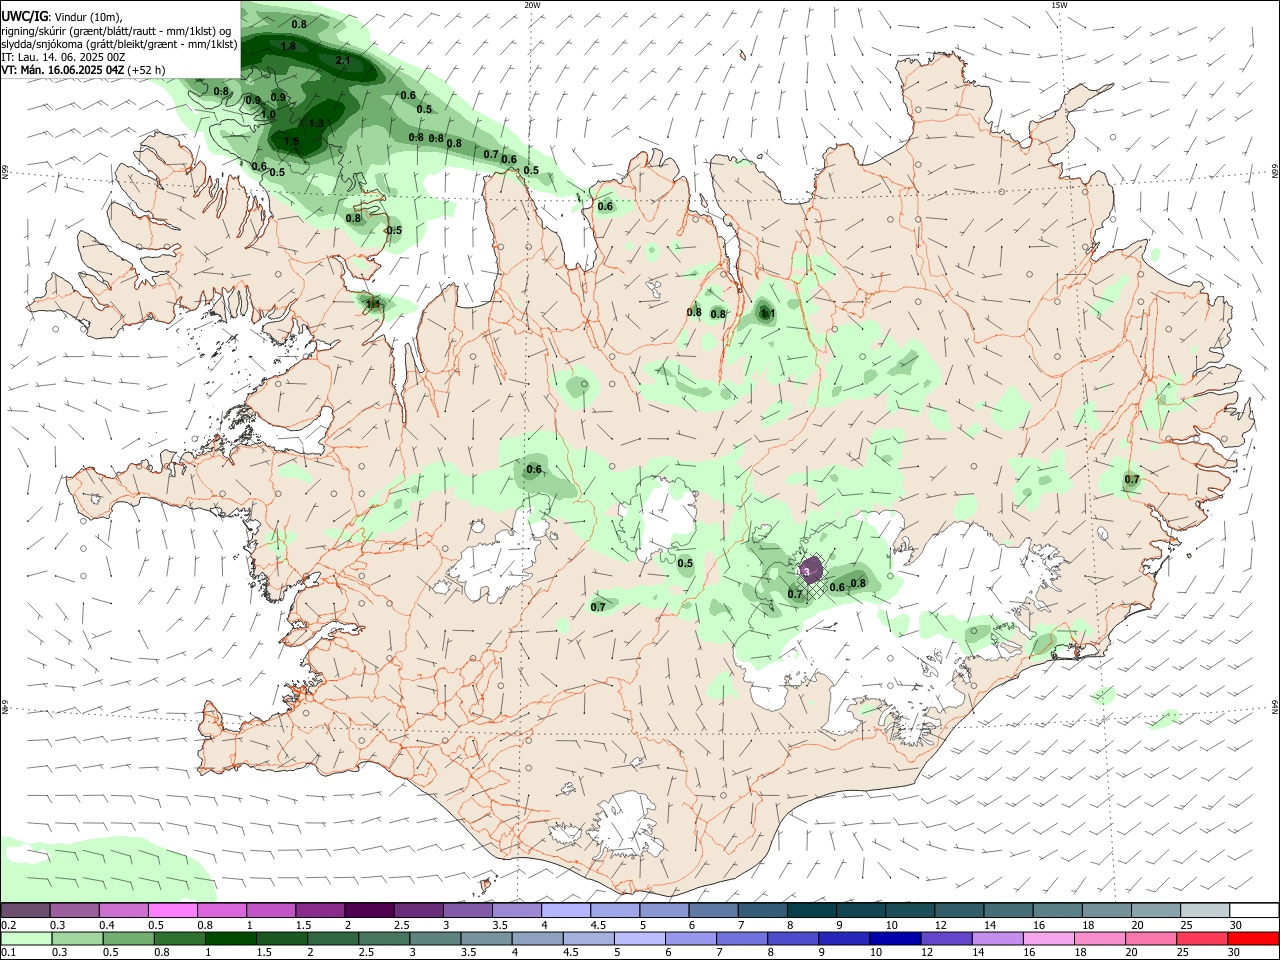Click the 'UWC/IG: Vindur (10m)' title text
The image size is (1280, 960).
[62, 16]
